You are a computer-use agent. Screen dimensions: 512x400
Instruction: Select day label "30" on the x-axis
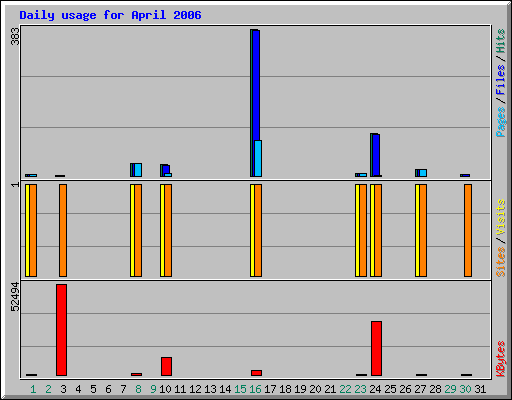pos(465,389)
